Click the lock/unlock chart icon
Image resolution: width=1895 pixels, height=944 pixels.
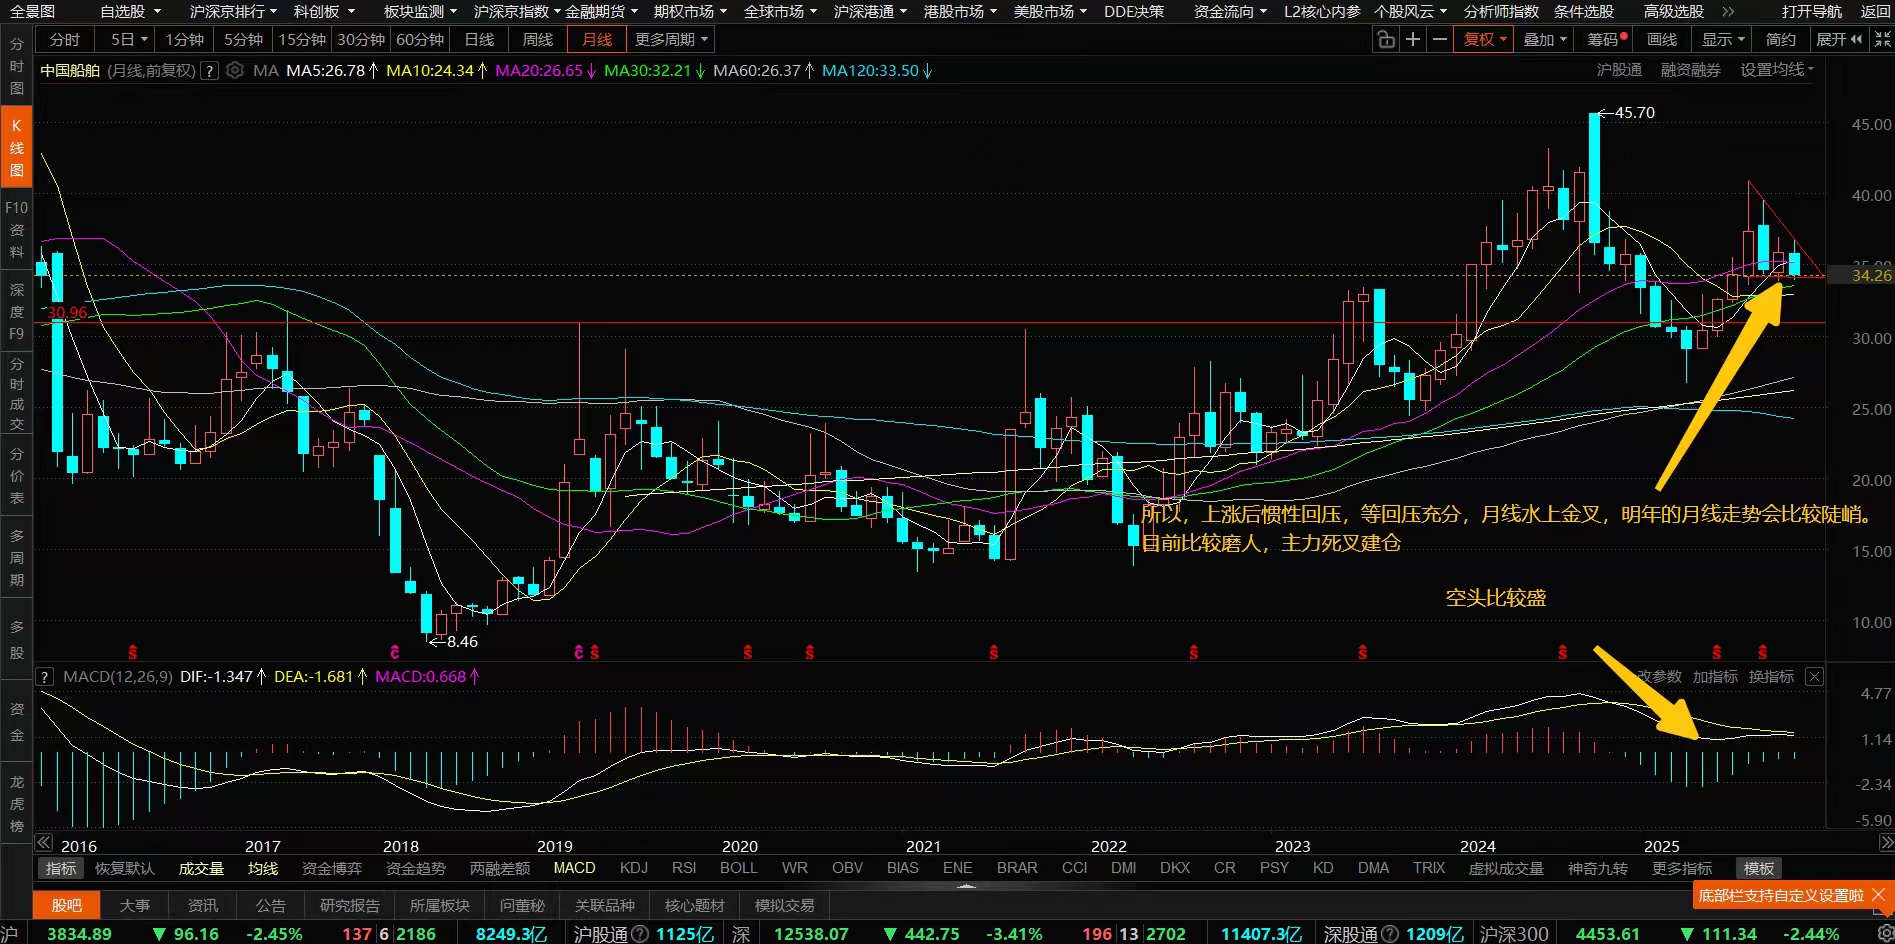point(1386,40)
